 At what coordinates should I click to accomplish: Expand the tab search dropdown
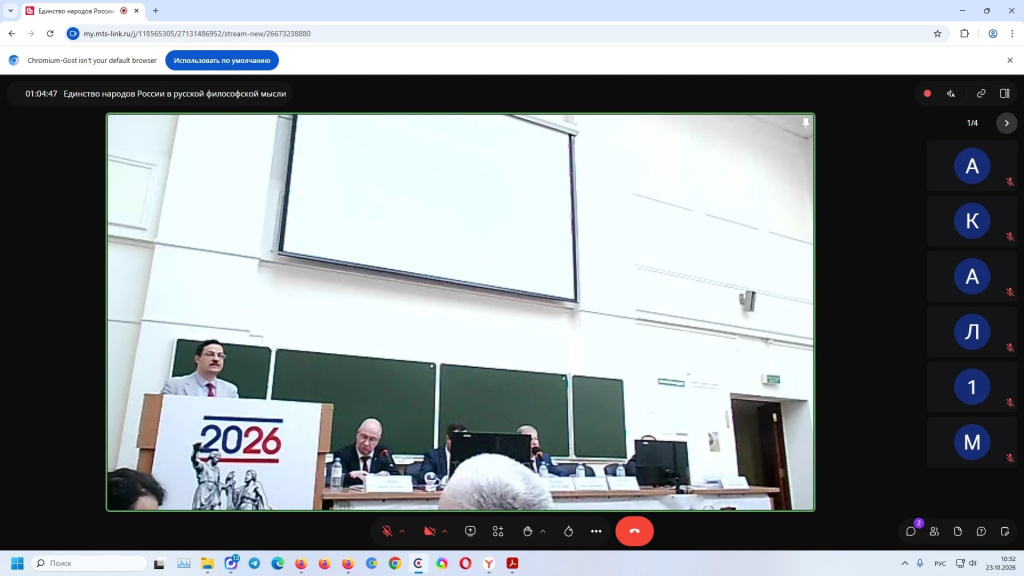[10, 11]
